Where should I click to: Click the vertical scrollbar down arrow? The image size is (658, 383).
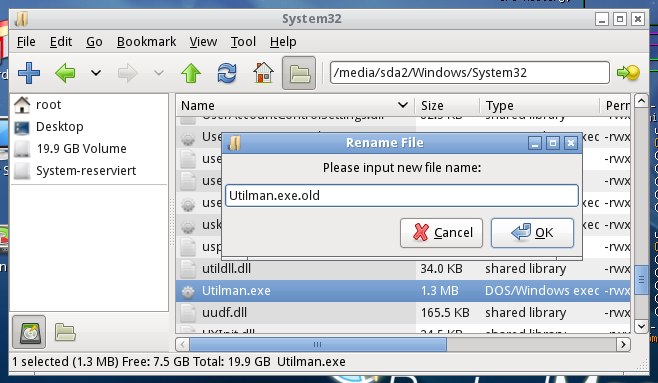(641, 326)
